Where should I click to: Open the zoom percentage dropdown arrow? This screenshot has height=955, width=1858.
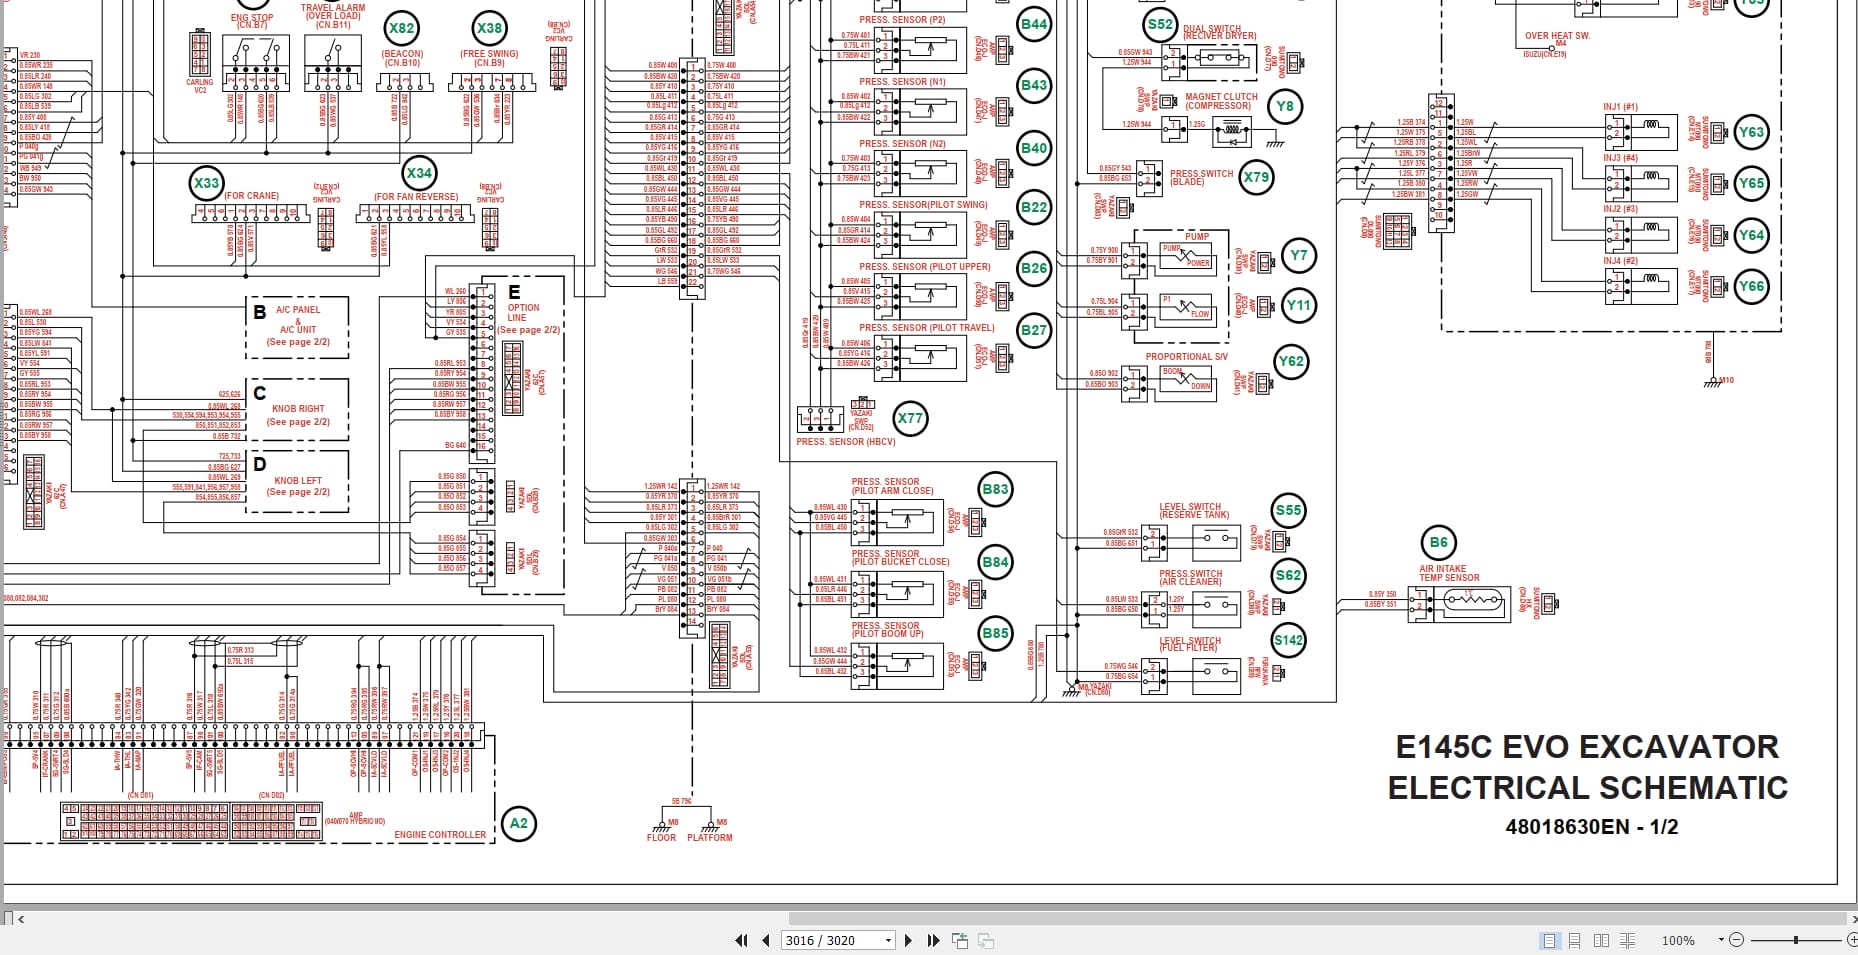point(1721,940)
